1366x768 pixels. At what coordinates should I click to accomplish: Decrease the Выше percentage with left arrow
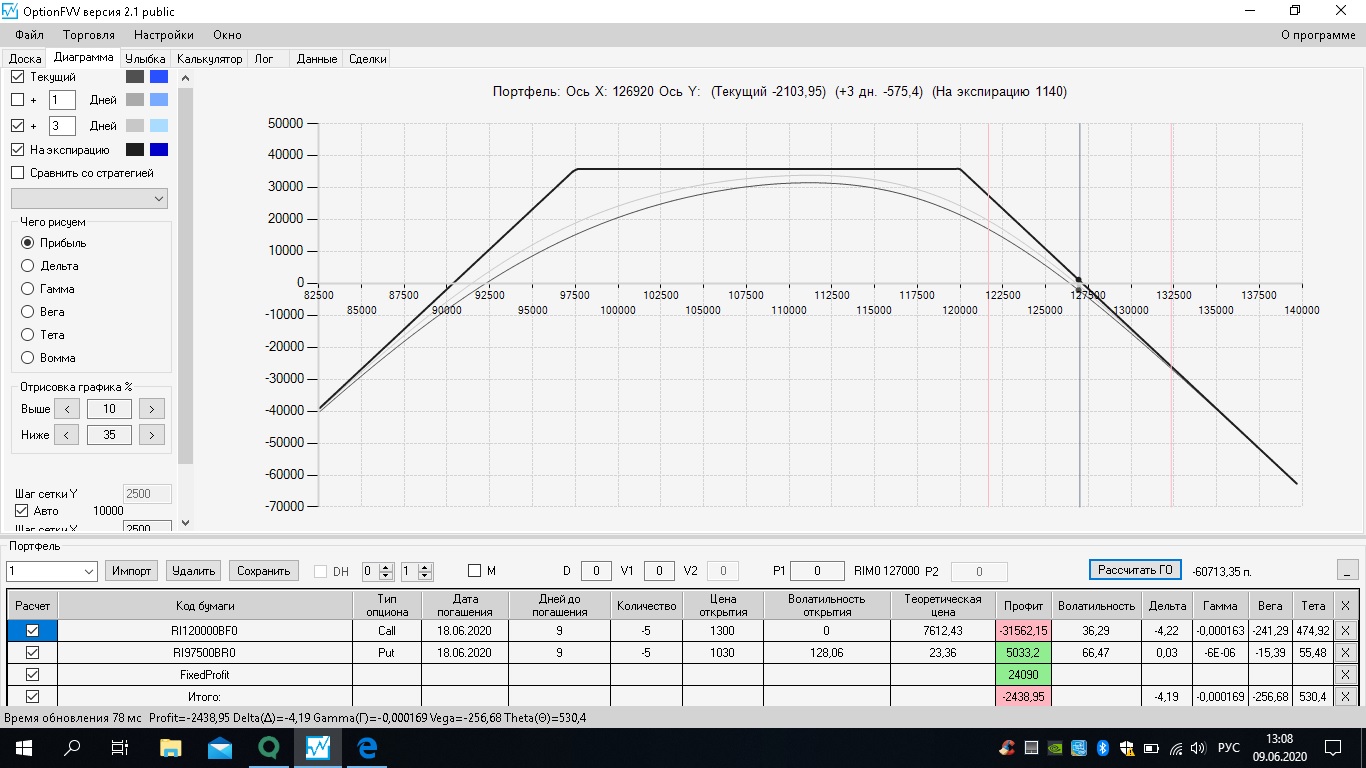[67, 409]
